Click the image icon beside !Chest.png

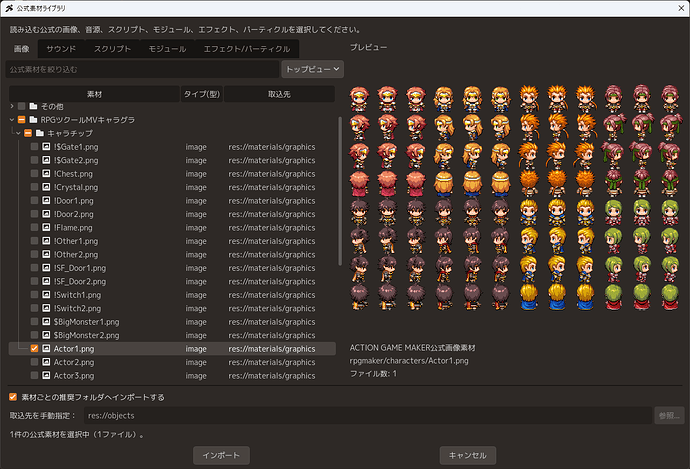46,173
